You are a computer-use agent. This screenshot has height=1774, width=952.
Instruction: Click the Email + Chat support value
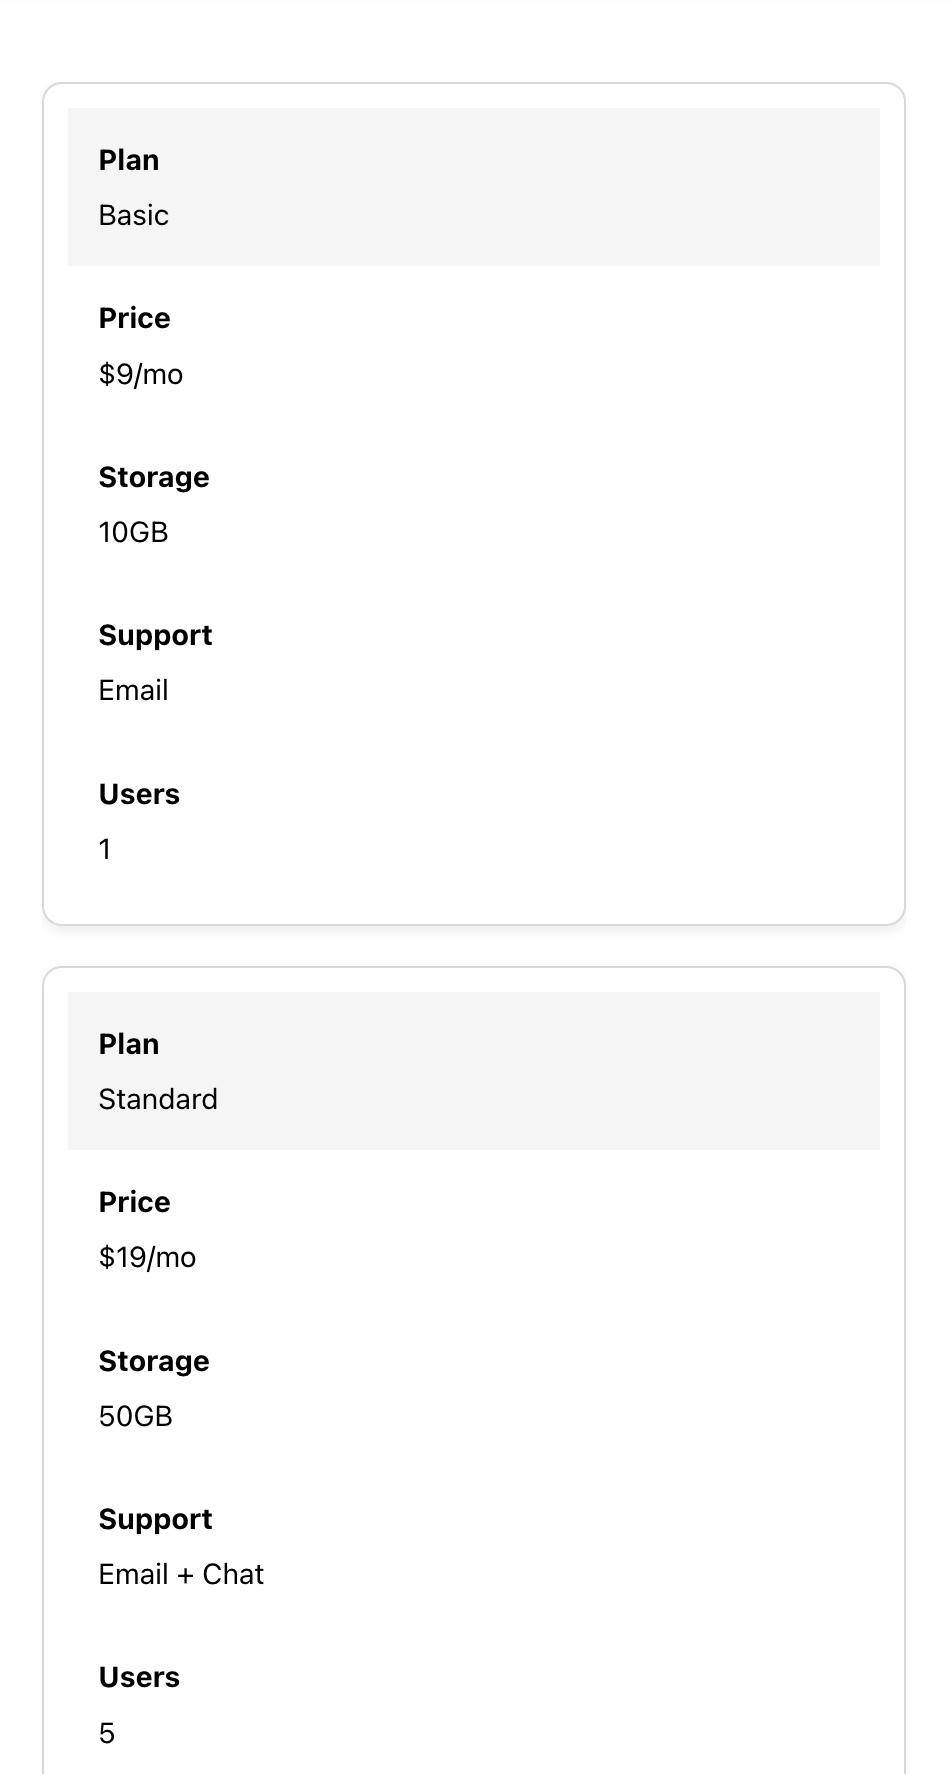click(x=181, y=1574)
